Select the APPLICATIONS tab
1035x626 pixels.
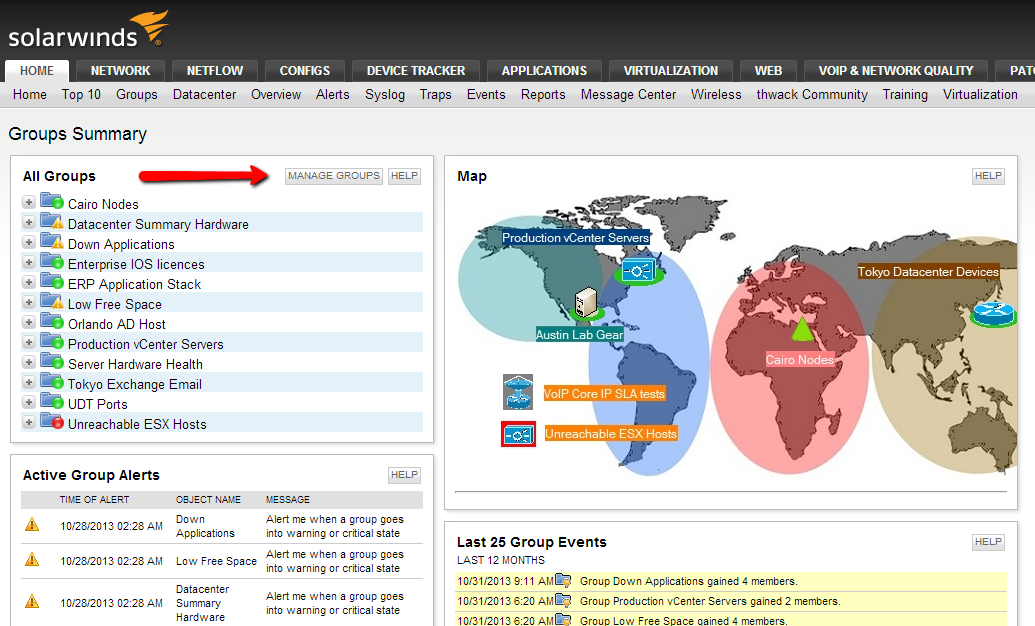pos(544,71)
